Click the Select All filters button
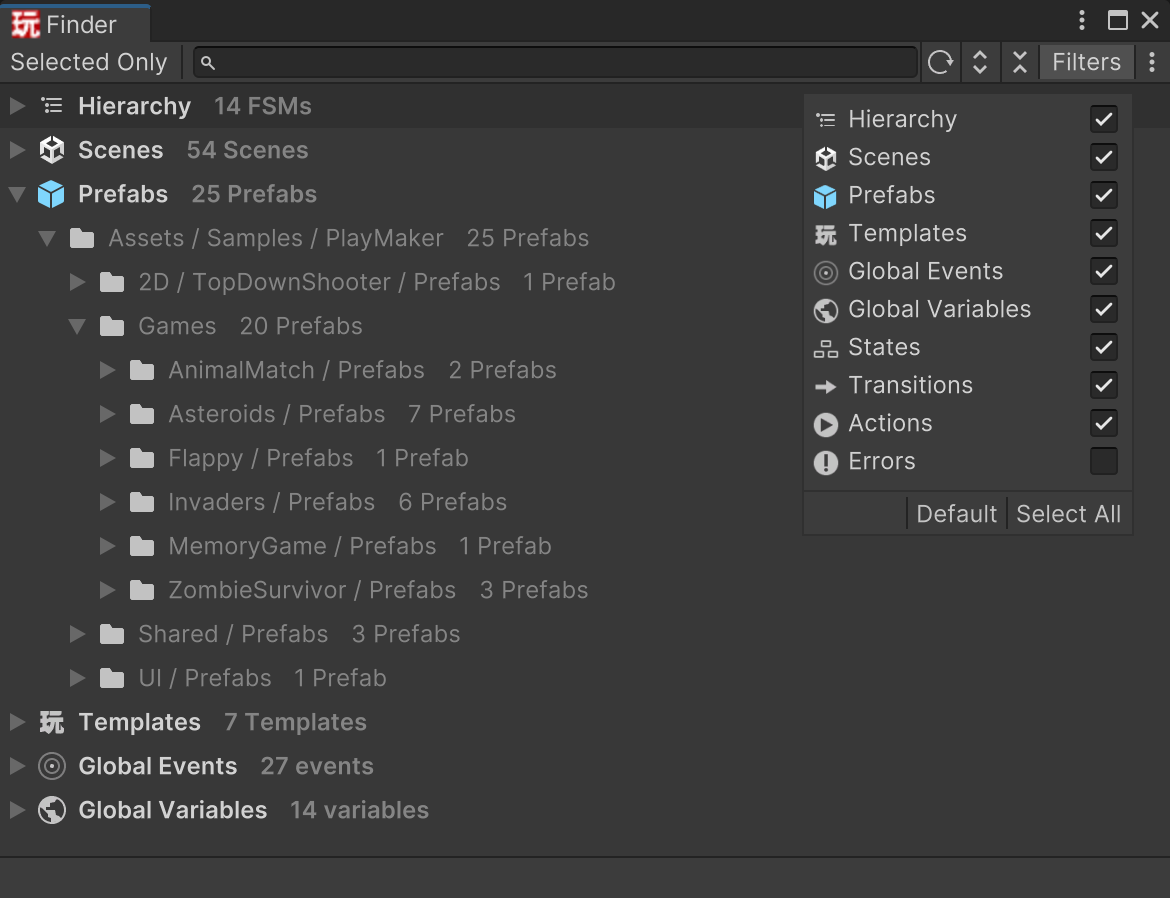The height and width of the screenshot is (898, 1170). [x=1069, y=514]
